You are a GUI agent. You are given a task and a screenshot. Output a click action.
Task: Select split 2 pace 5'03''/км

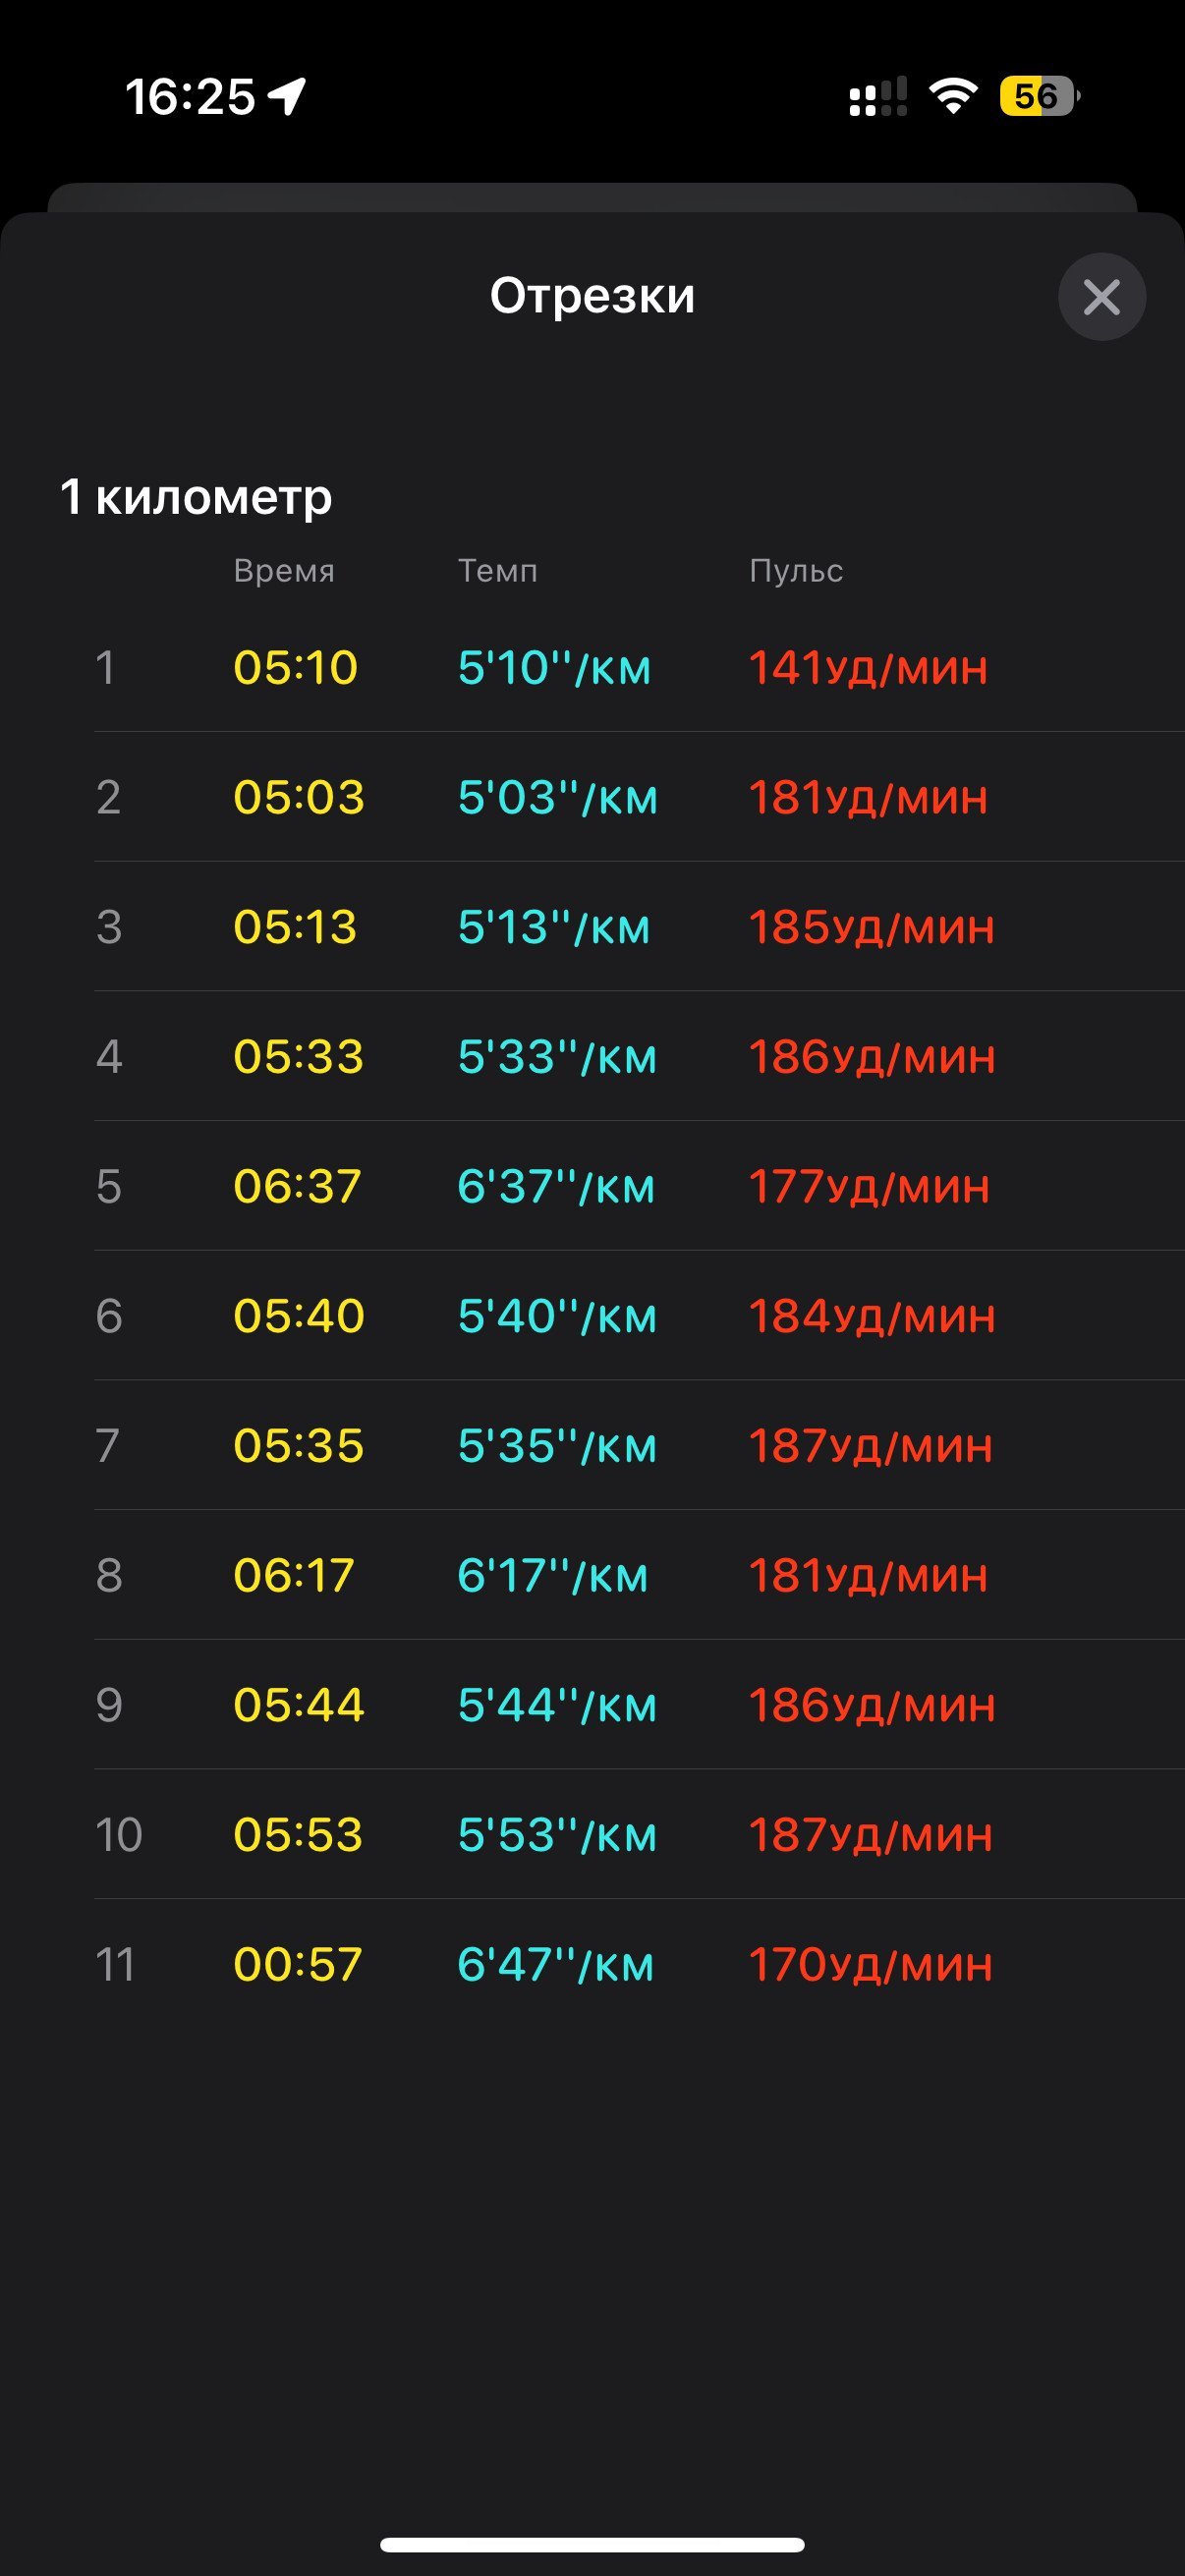tap(558, 797)
